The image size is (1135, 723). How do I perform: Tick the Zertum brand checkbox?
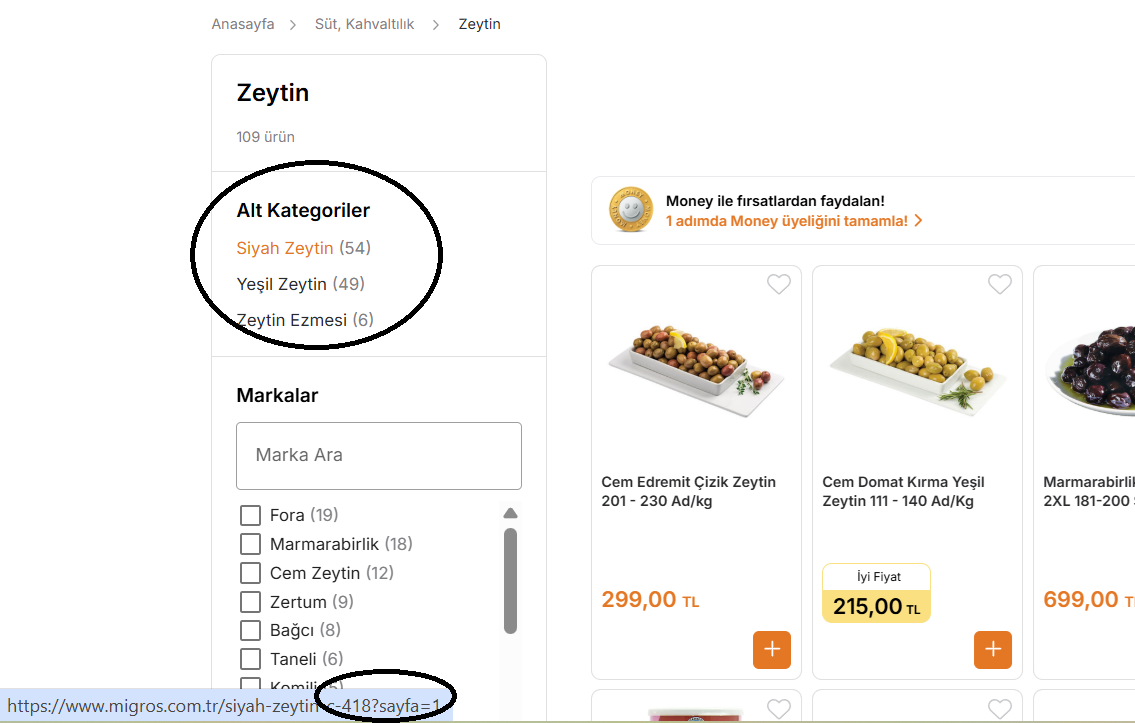click(x=250, y=602)
